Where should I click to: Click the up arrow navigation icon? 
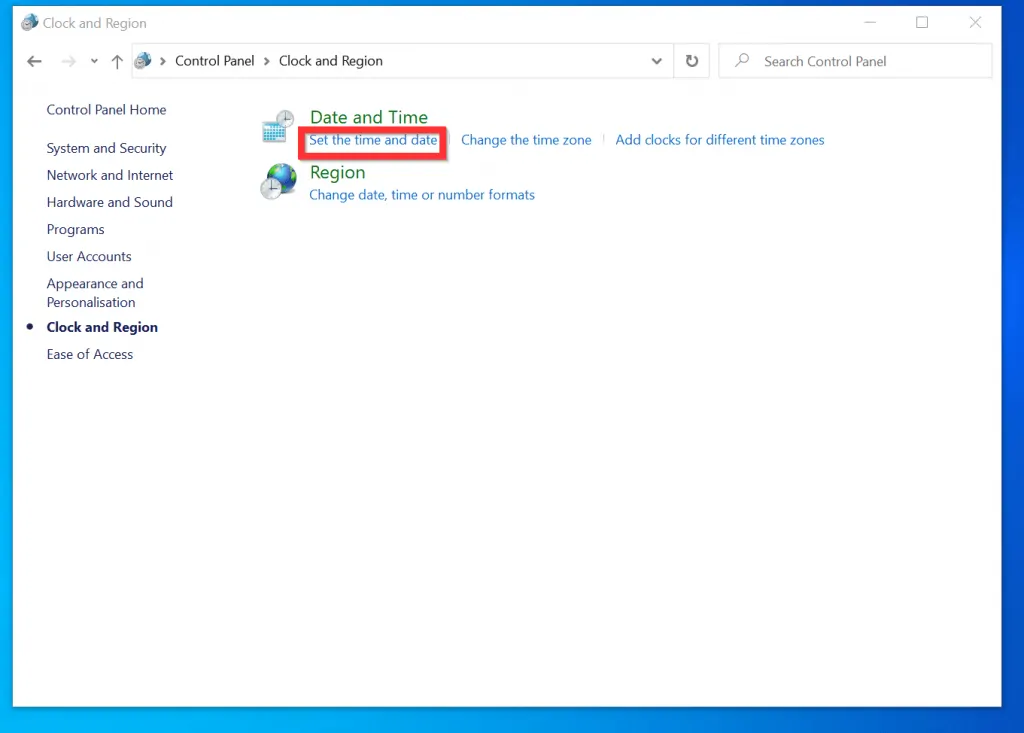116,61
